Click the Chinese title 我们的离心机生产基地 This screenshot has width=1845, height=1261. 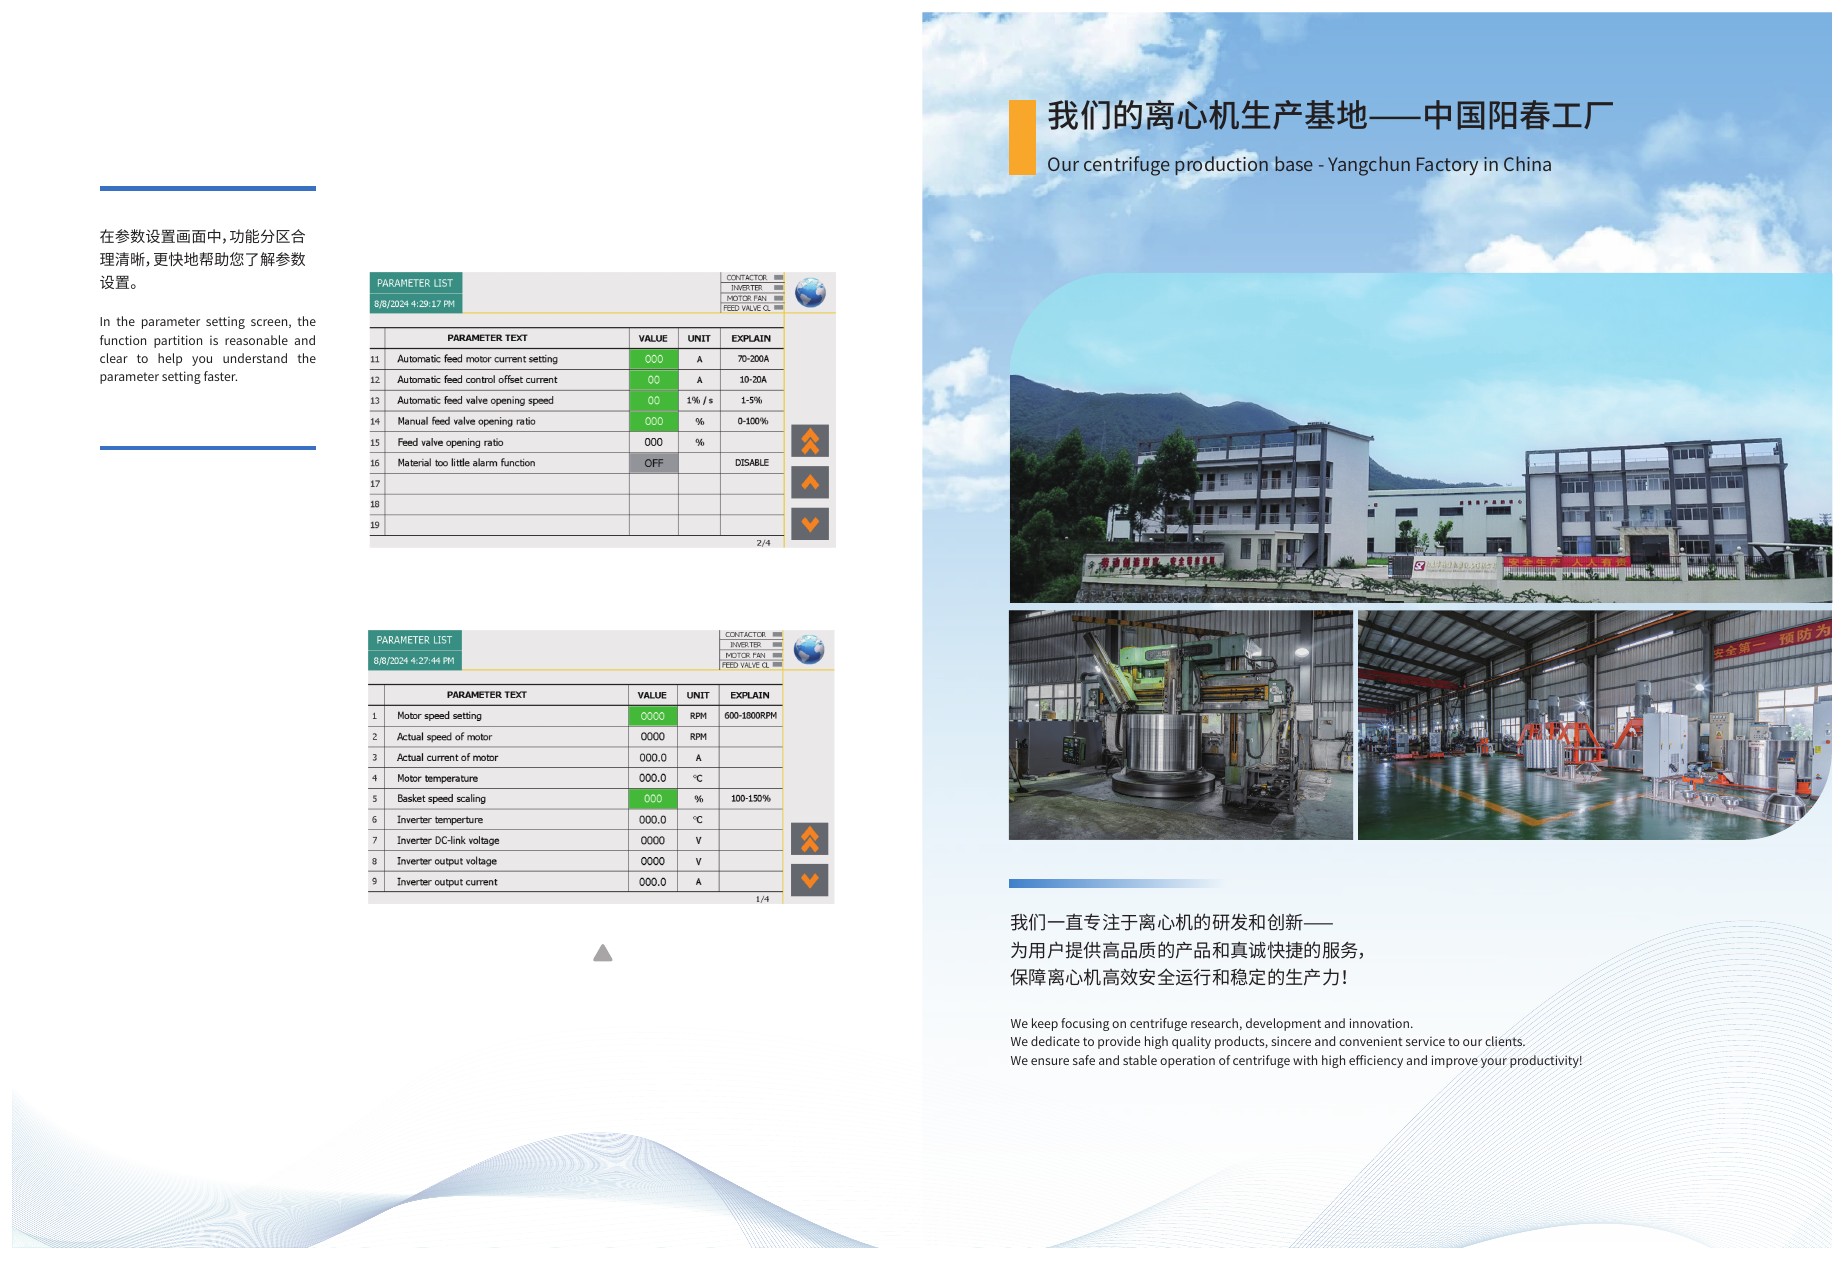pyautogui.click(x=1330, y=116)
